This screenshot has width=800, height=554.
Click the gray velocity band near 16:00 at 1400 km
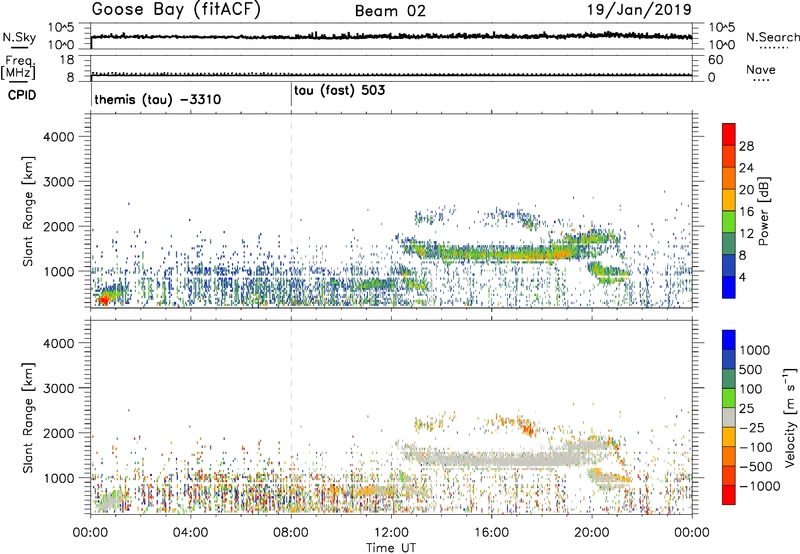[x=492, y=459]
